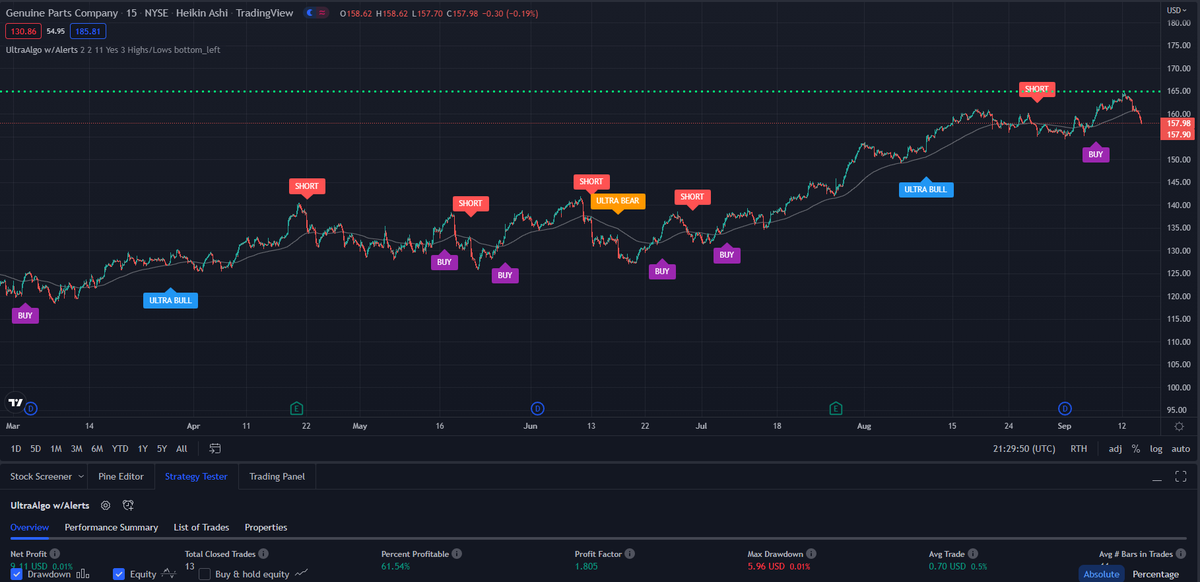Viewport: 1200px width, 582px height.
Task: Click the Max Drawdown info icon
Action: tap(811, 553)
